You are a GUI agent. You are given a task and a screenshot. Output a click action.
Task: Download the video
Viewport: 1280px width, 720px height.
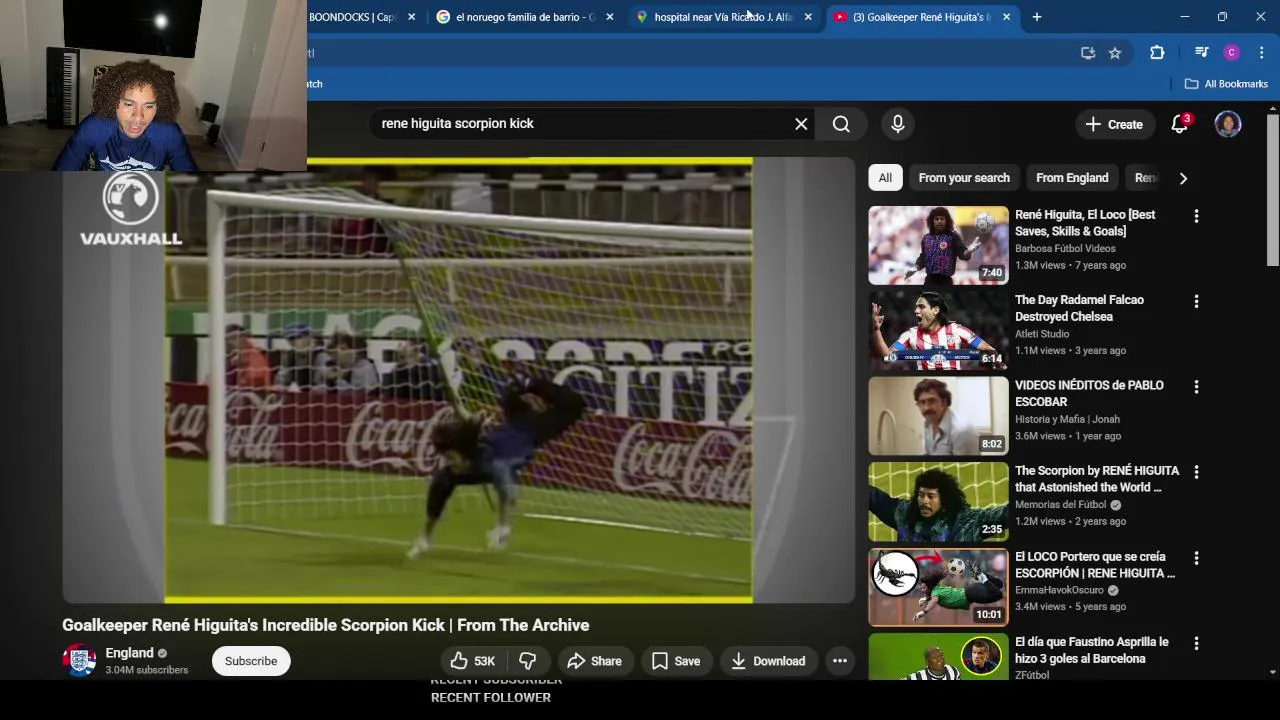pyautogui.click(x=768, y=661)
